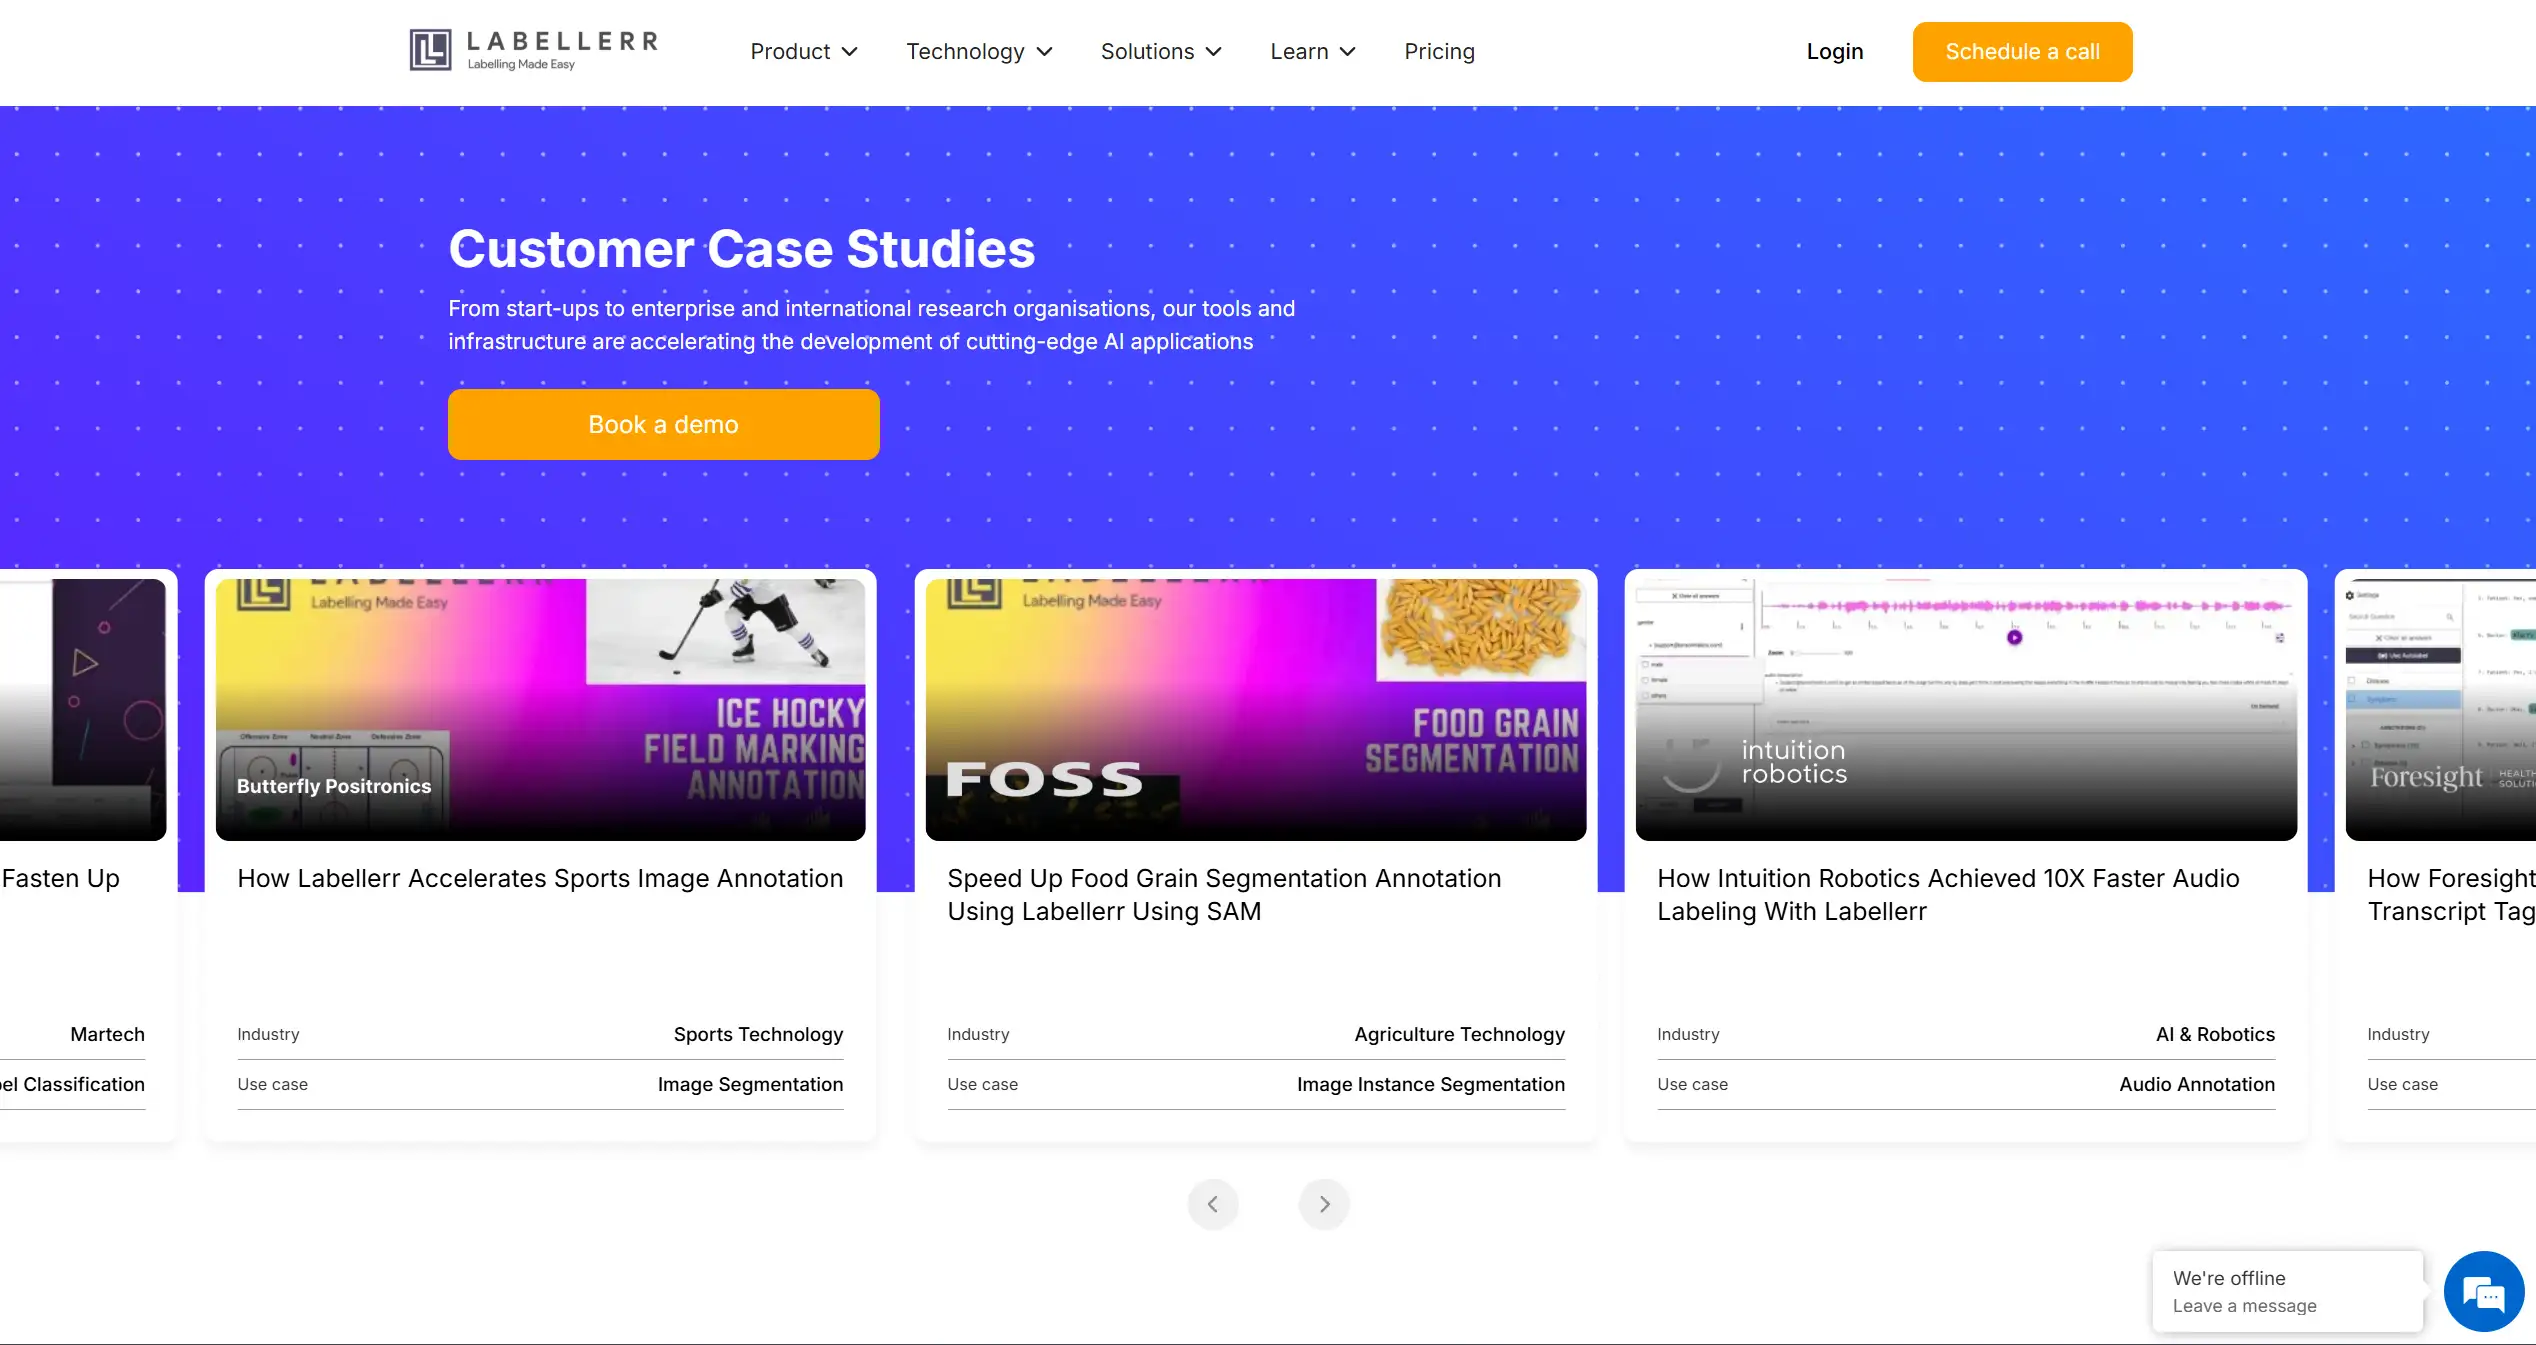Click the Book a demo button
2536x1345 pixels.
tap(662, 424)
